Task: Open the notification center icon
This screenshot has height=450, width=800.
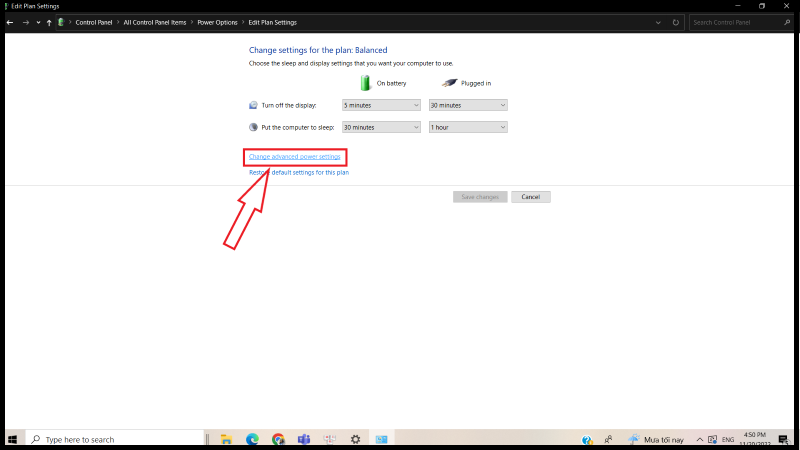Action: (x=783, y=439)
